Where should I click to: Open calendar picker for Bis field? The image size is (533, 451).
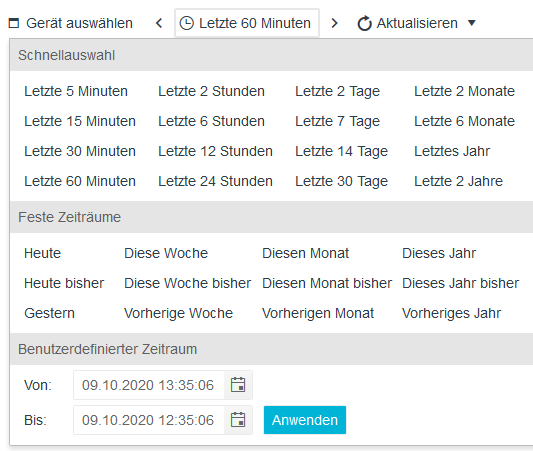tap(238, 420)
